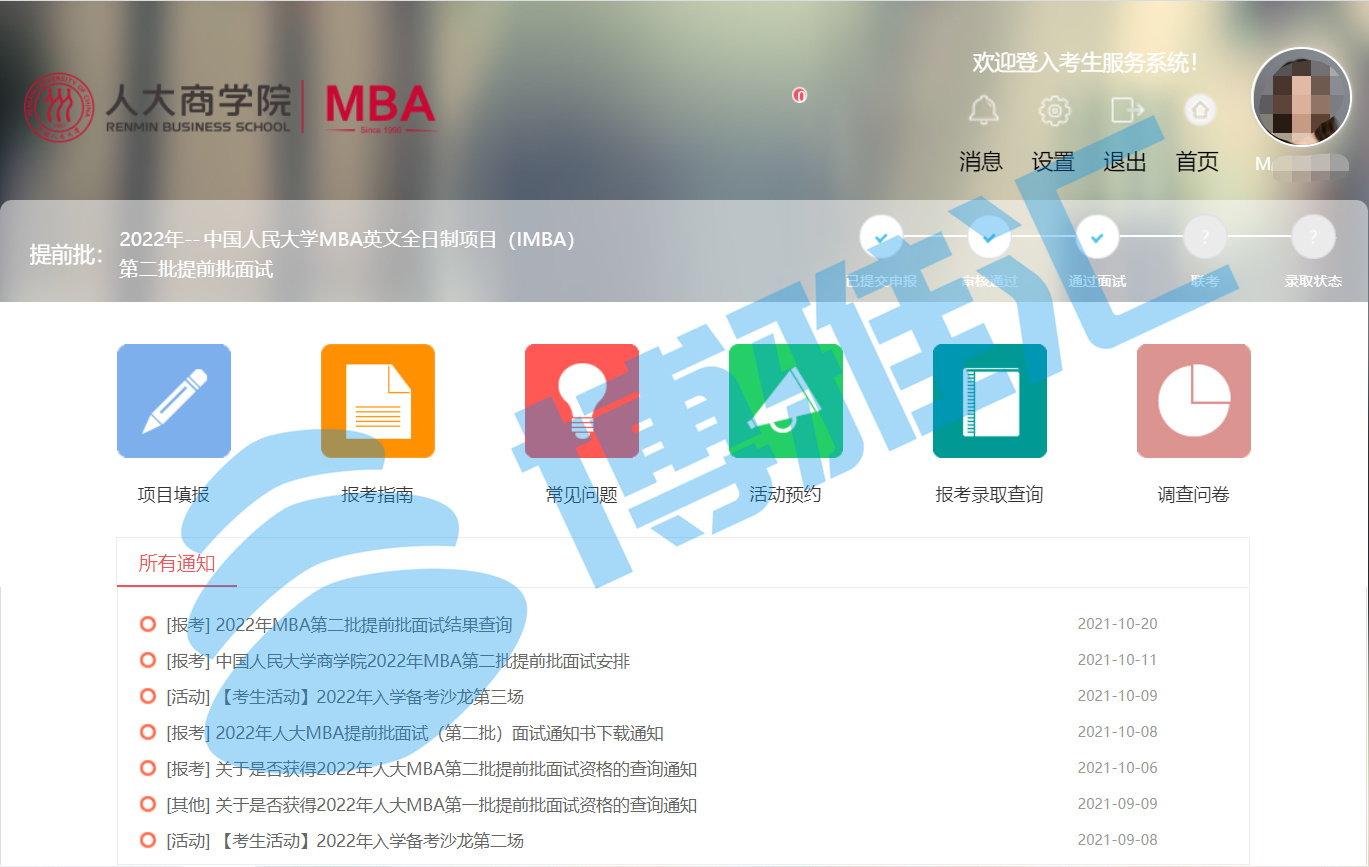
Task: Click the date 2021-10-09
Action: (1117, 696)
